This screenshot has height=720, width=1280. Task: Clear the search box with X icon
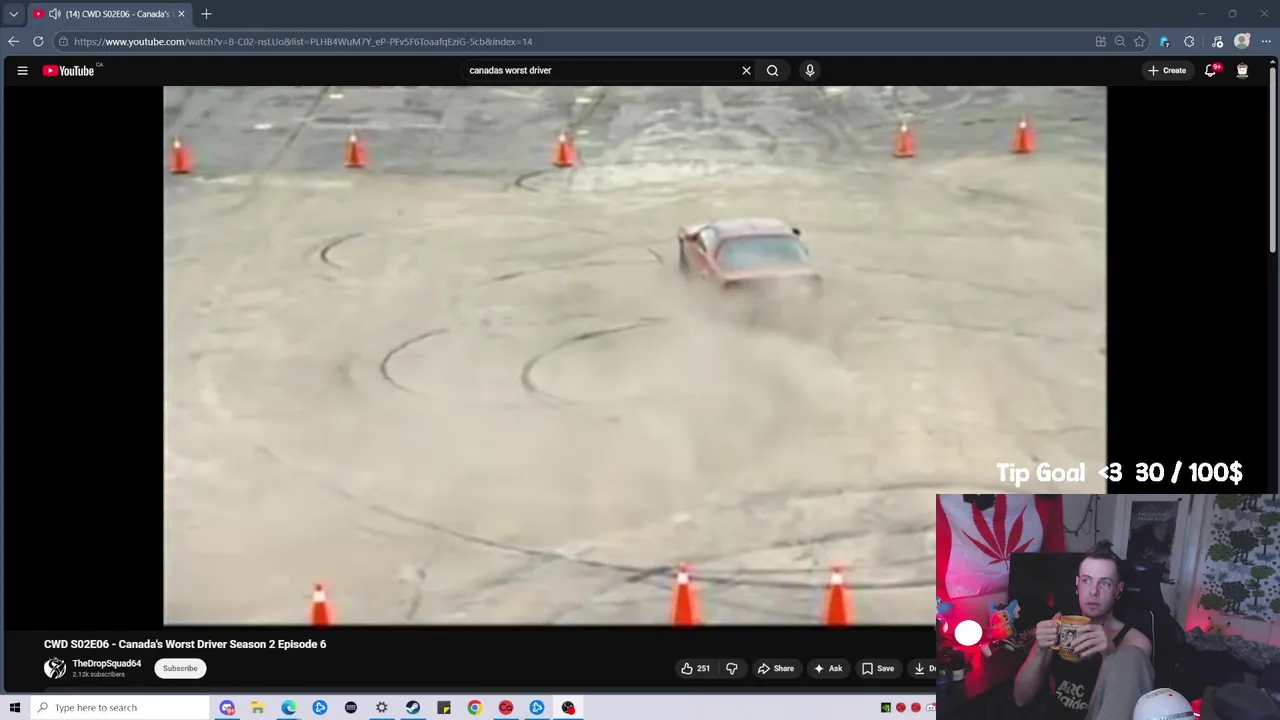tap(746, 70)
